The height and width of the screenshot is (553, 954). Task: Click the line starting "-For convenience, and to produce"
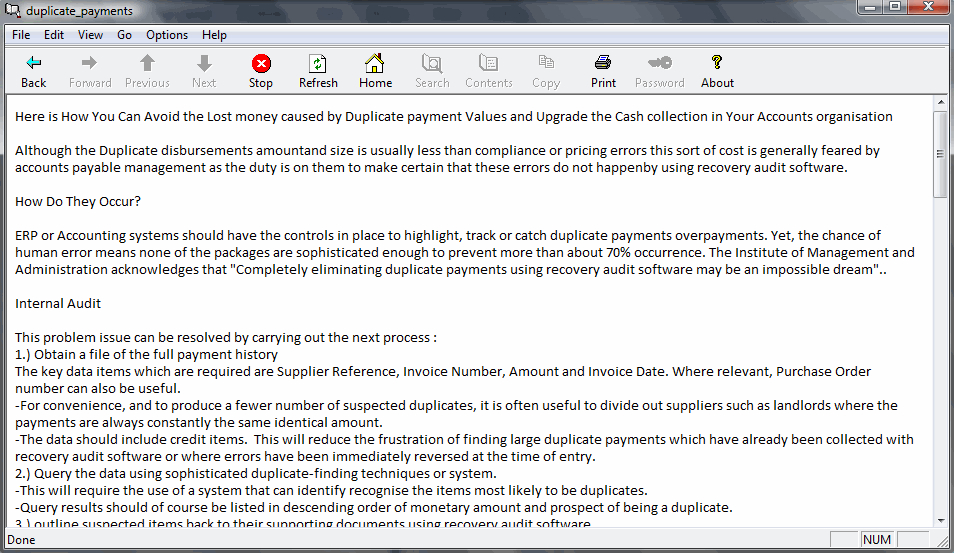456,414
